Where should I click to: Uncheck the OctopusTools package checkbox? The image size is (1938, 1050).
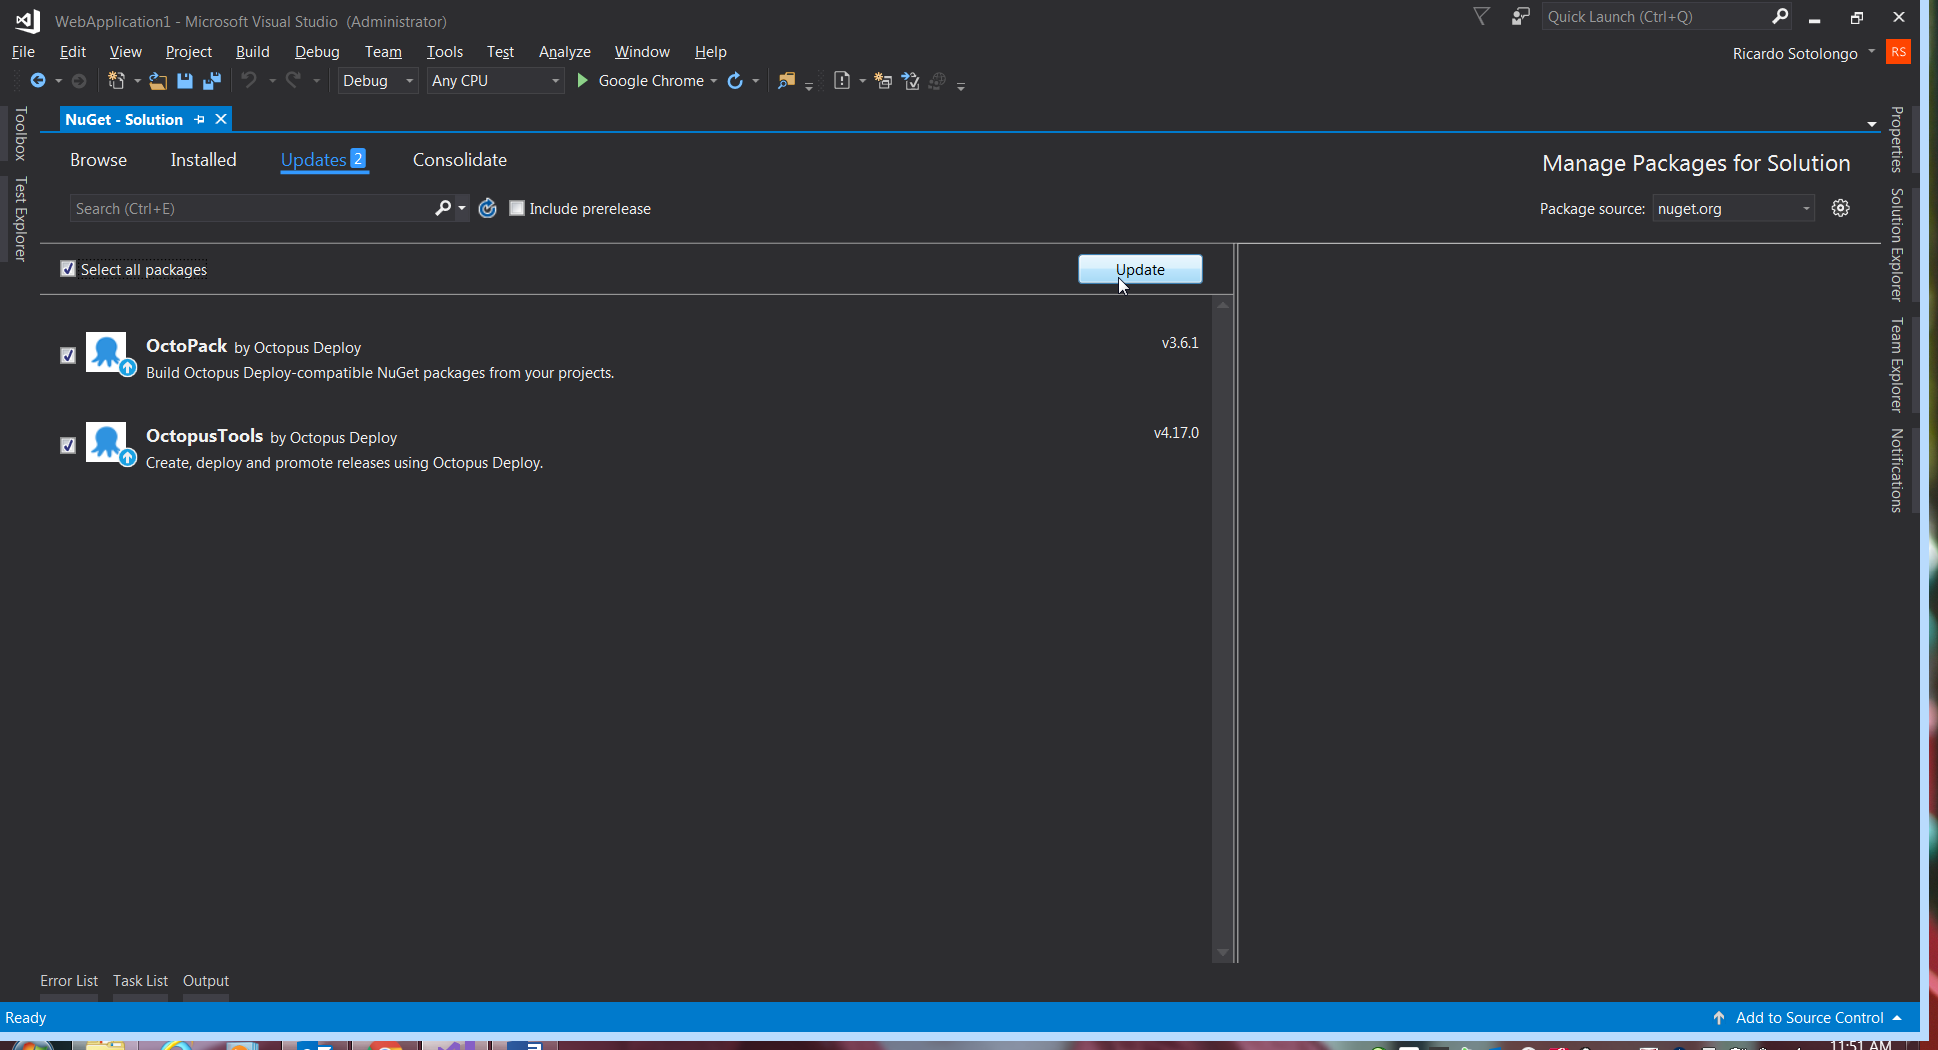click(68, 445)
